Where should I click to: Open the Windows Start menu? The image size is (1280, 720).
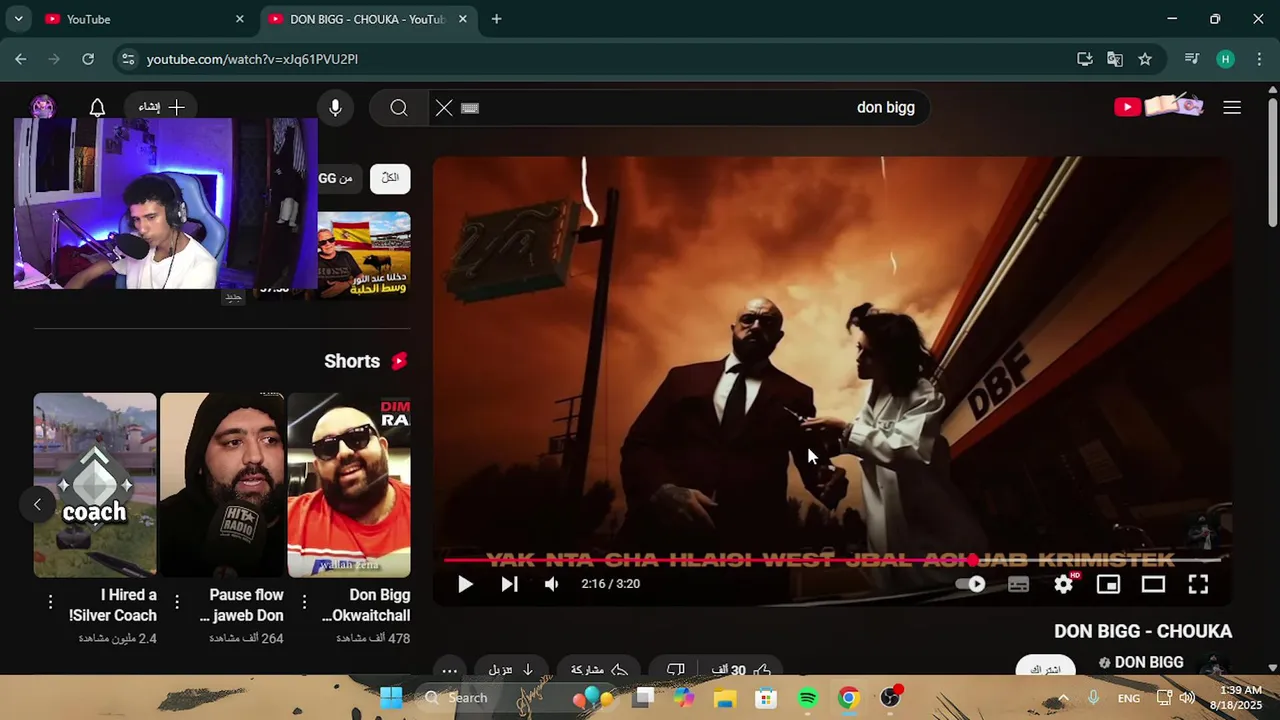391,698
